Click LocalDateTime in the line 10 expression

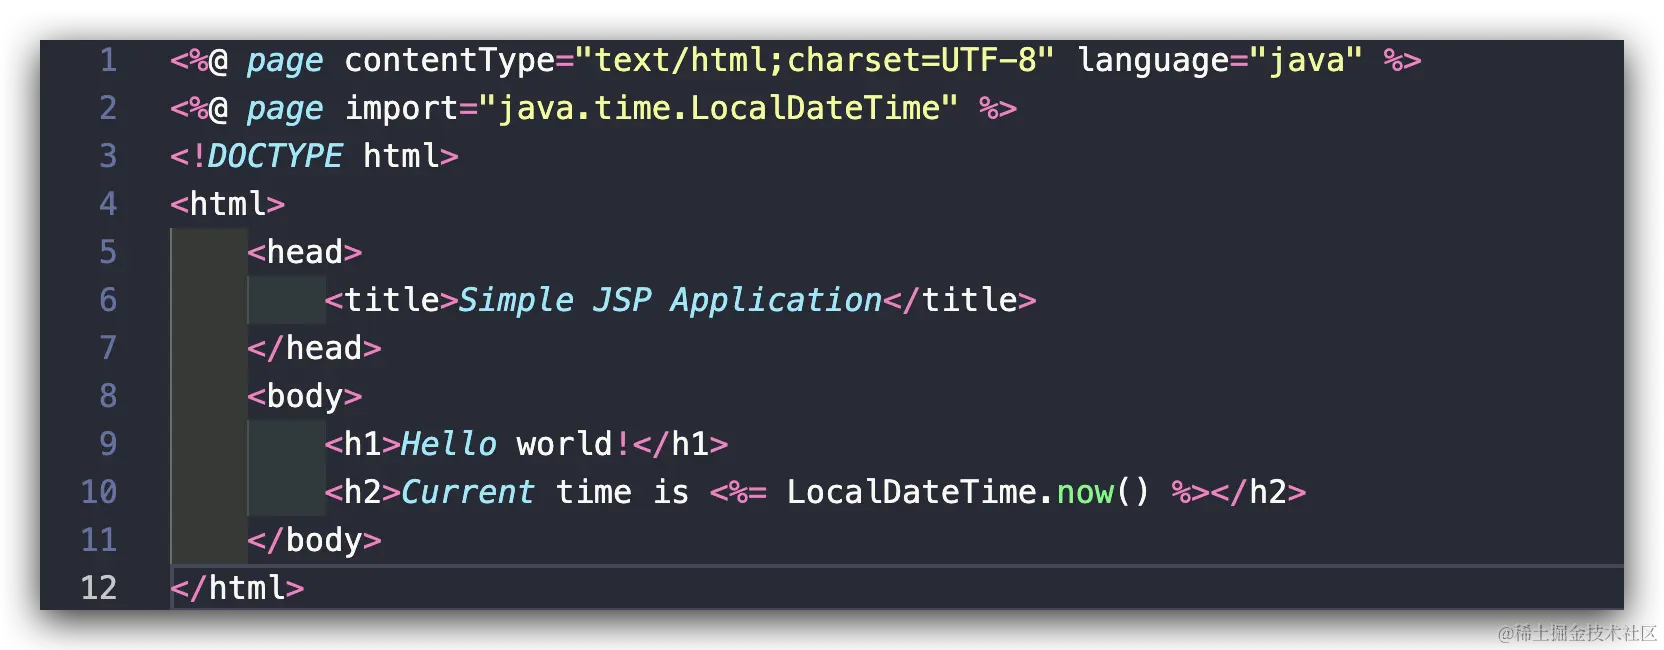point(912,492)
